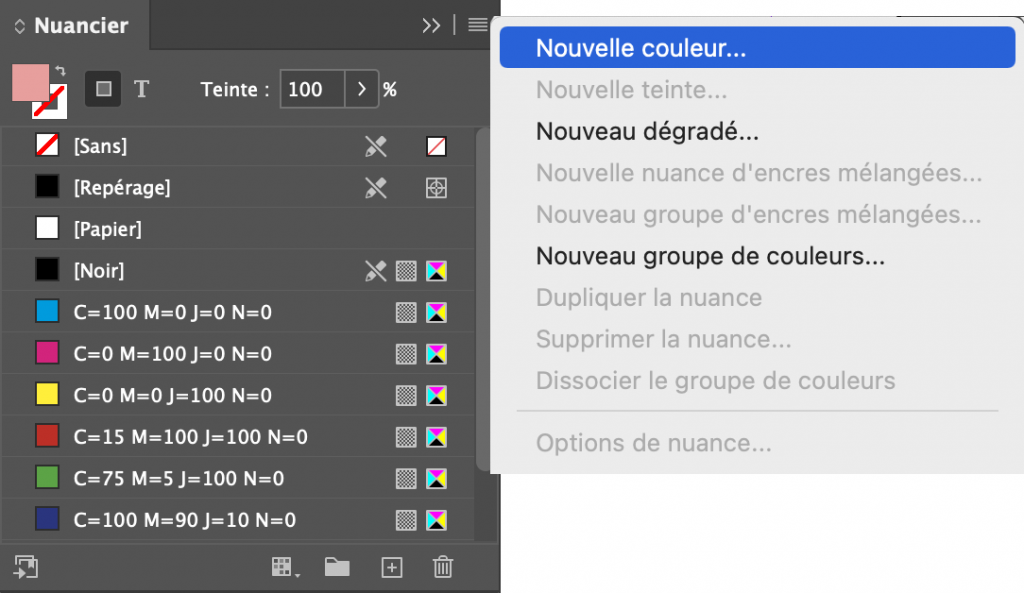Open the swatch view grid icon menu

[285, 568]
